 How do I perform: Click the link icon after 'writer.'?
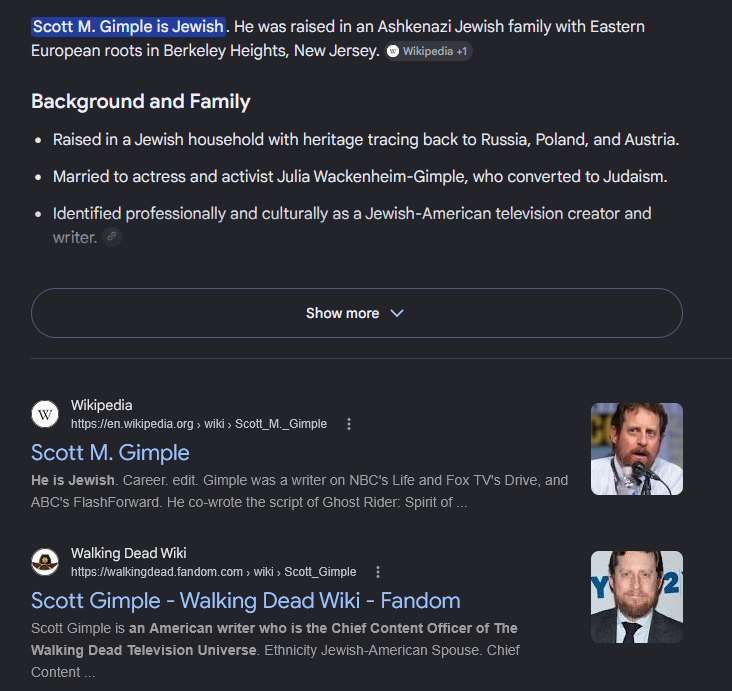tap(112, 237)
